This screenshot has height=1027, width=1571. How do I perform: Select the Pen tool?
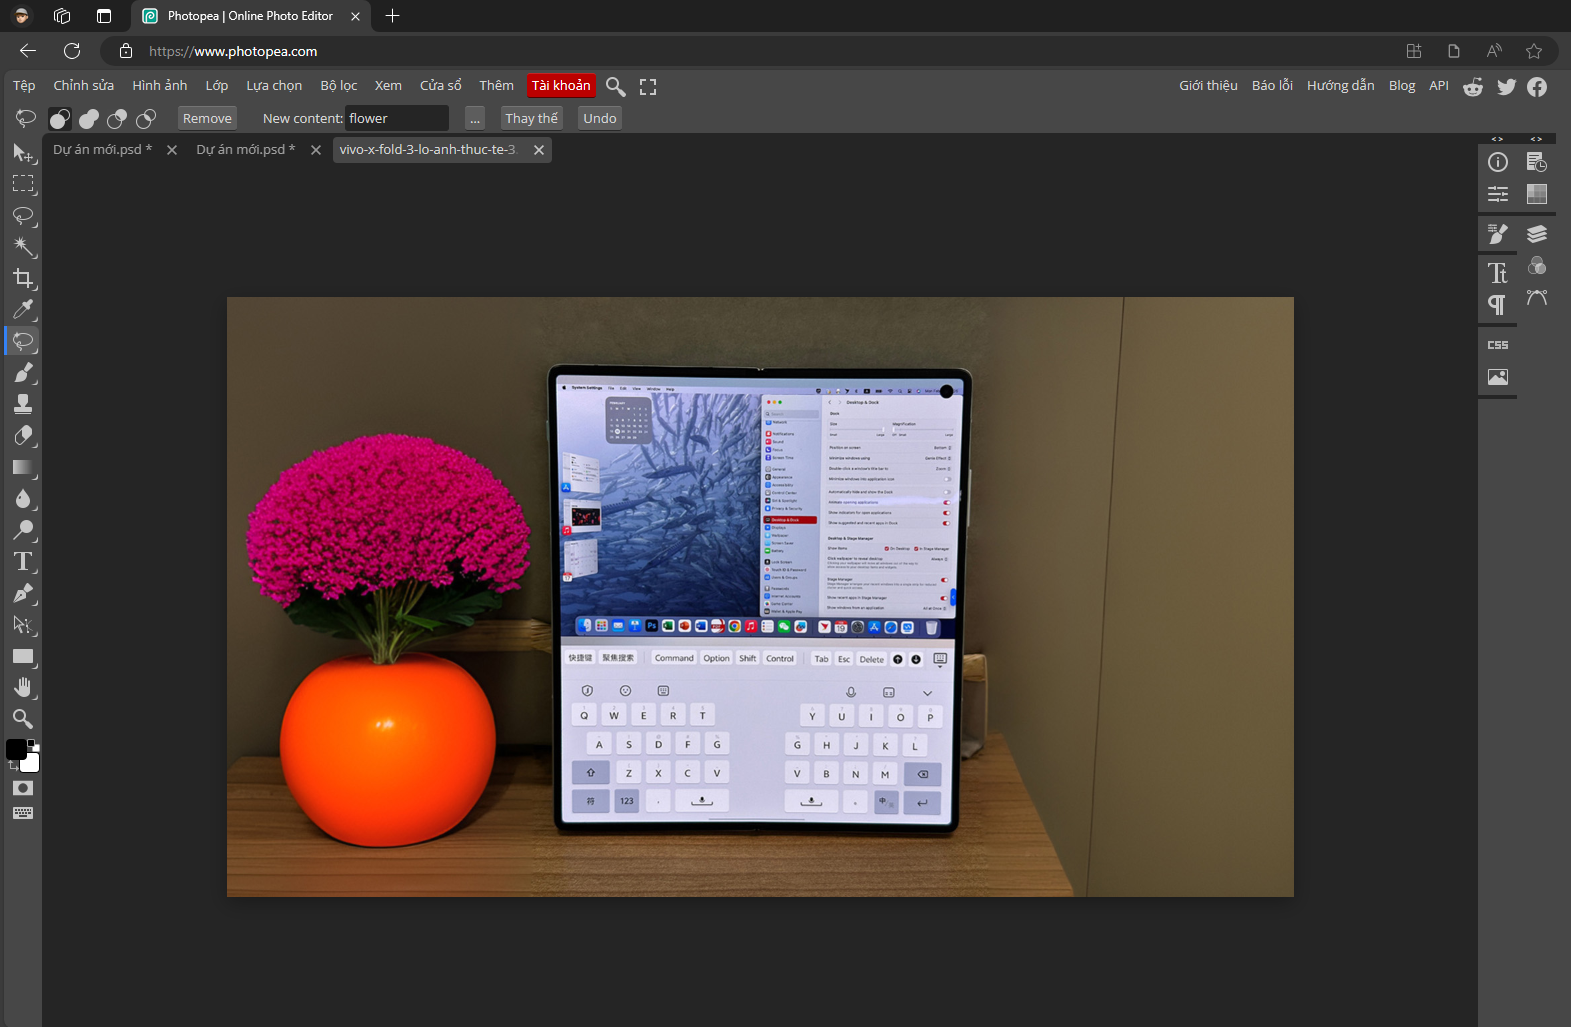pos(23,593)
